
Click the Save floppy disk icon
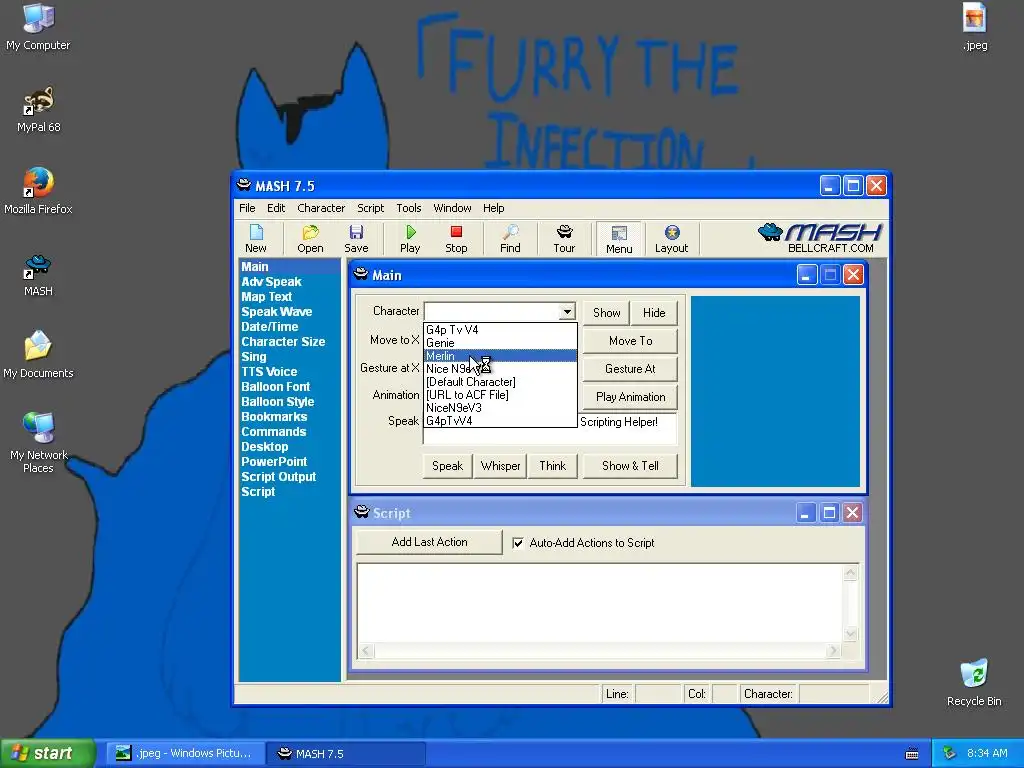(356, 238)
